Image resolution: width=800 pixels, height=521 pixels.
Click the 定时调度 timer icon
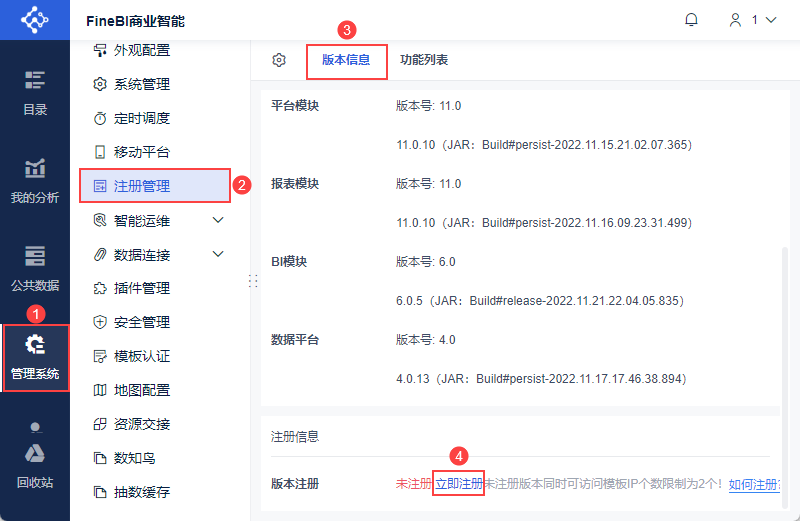(x=100, y=118)
